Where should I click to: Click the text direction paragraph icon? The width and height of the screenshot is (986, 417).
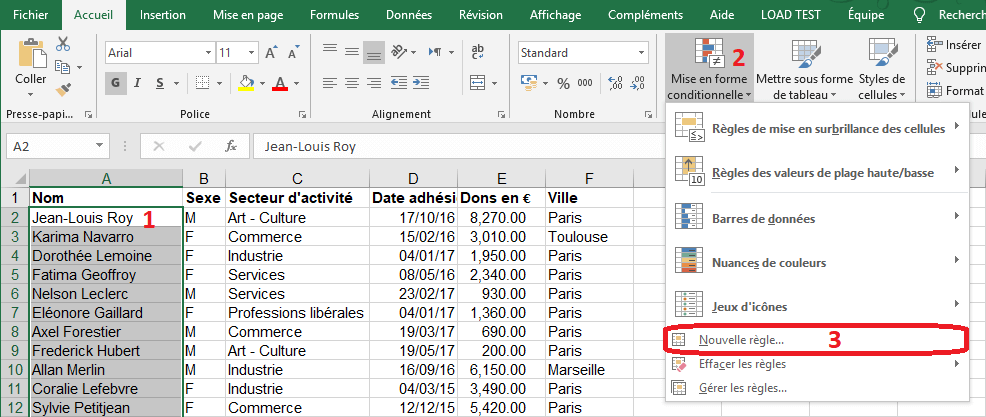(x=435, y=52)
